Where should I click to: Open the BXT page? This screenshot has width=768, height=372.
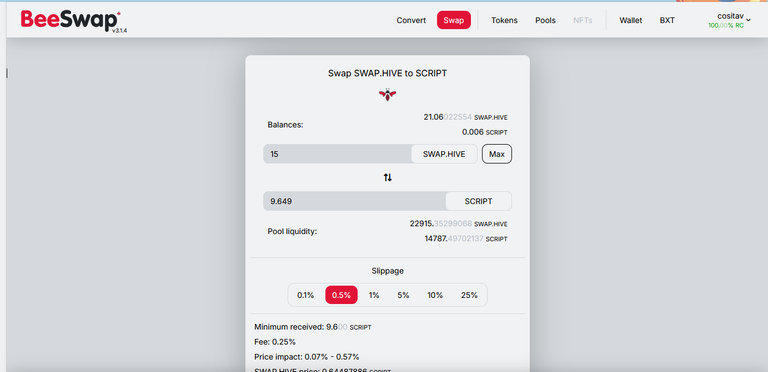[667, 20]
